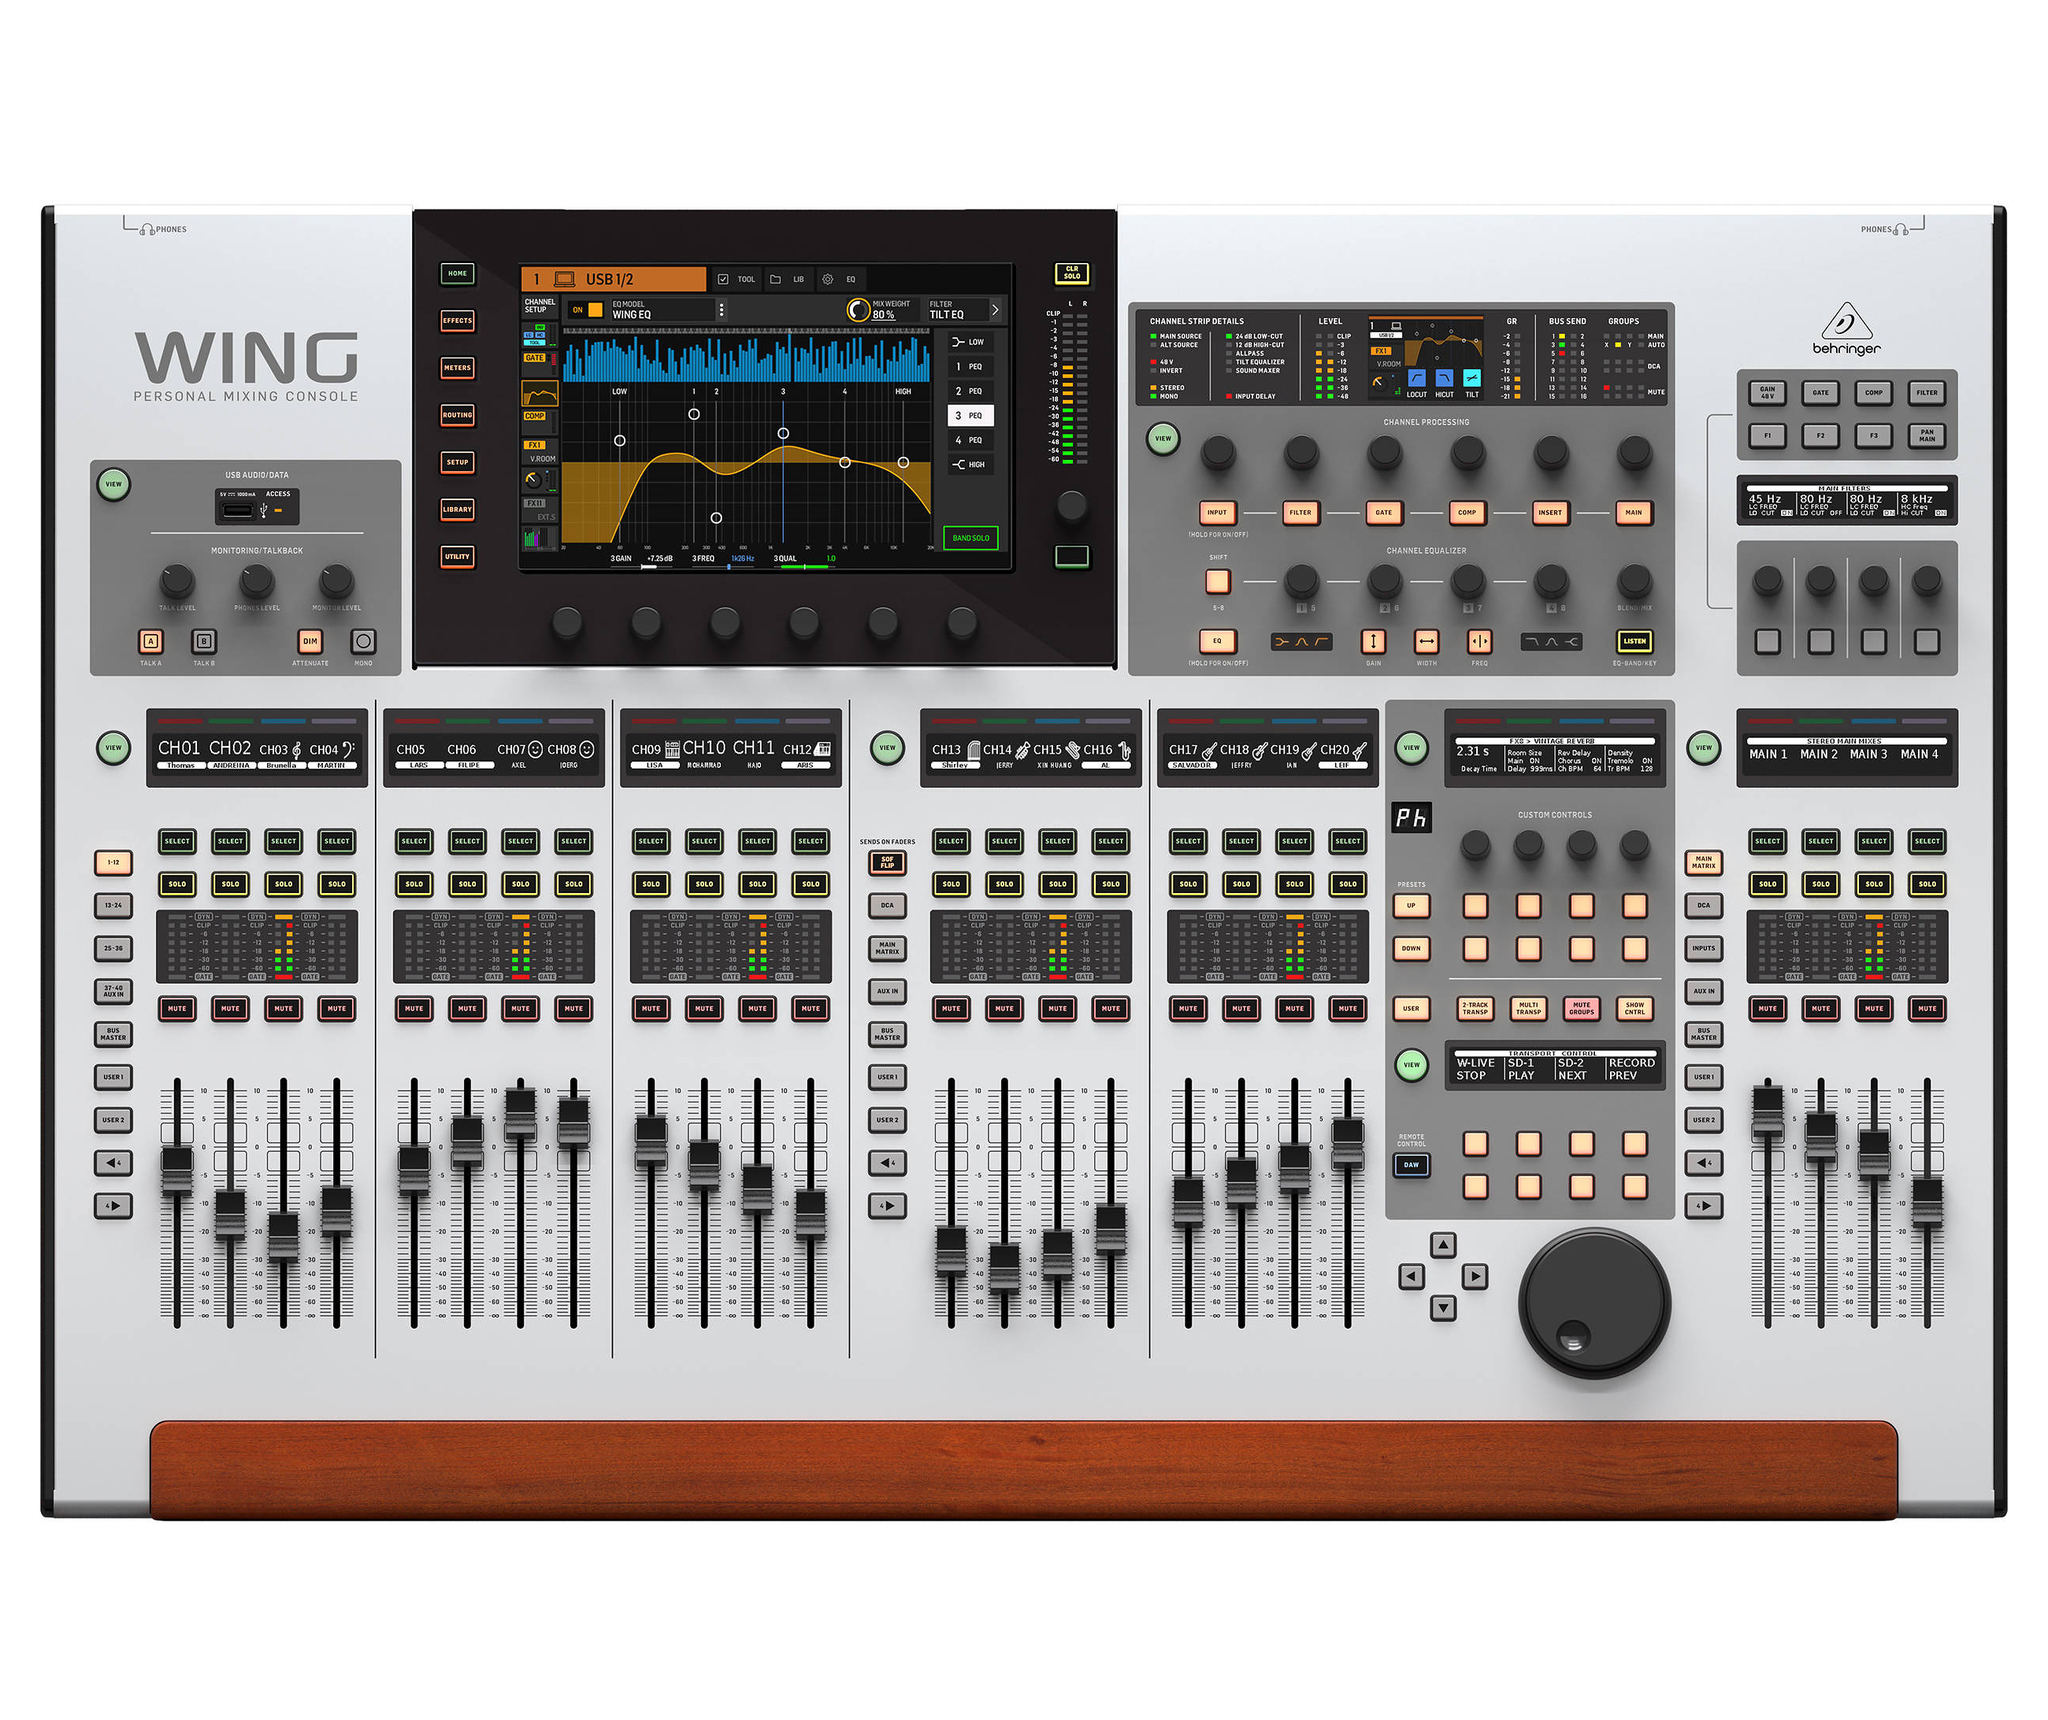2048x1720 pixels.
Task: Select the HIGH shelf band icon in EQ list
Action: coord(958,464)
